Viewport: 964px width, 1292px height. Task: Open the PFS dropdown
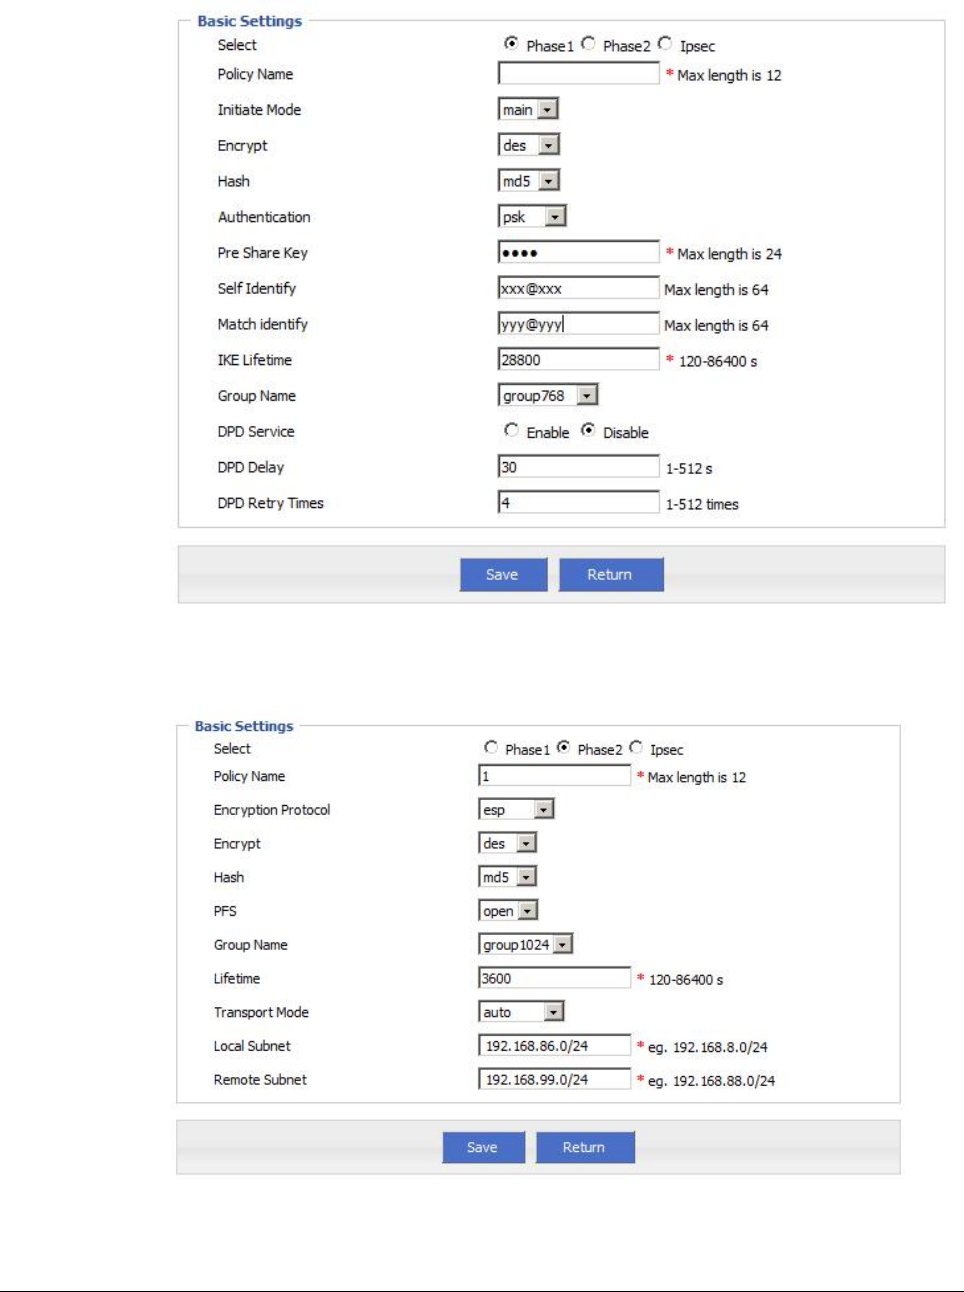(x=508, y=910)
